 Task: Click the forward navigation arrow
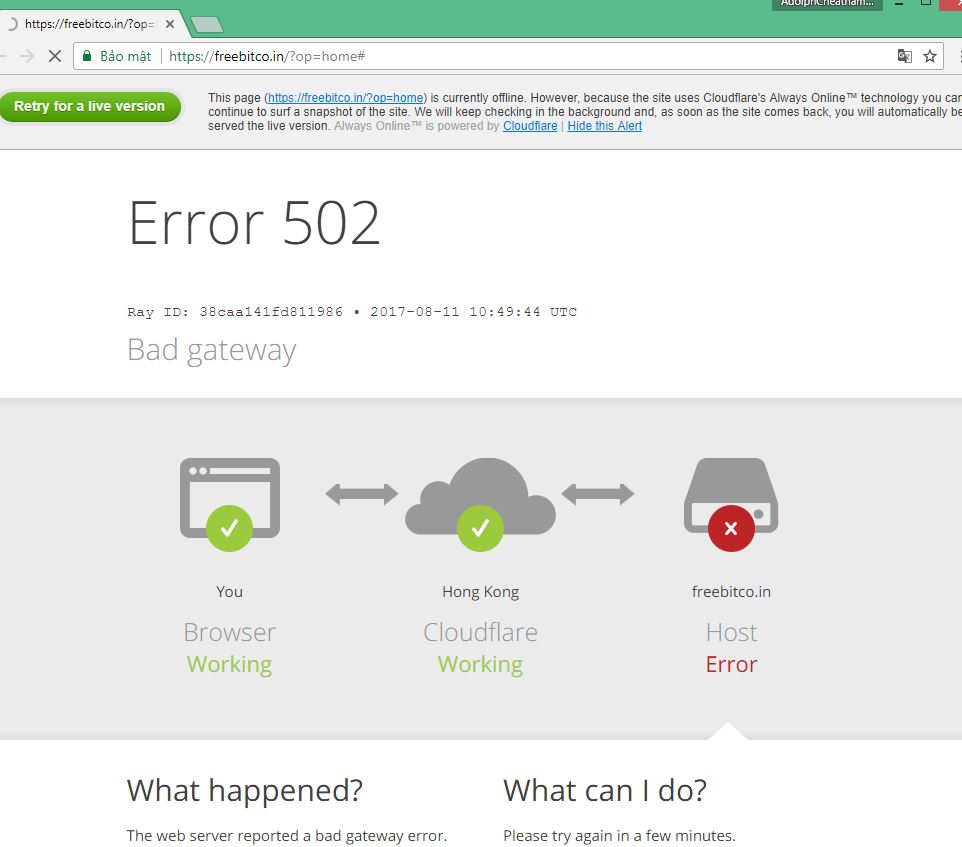coord(26,56)
